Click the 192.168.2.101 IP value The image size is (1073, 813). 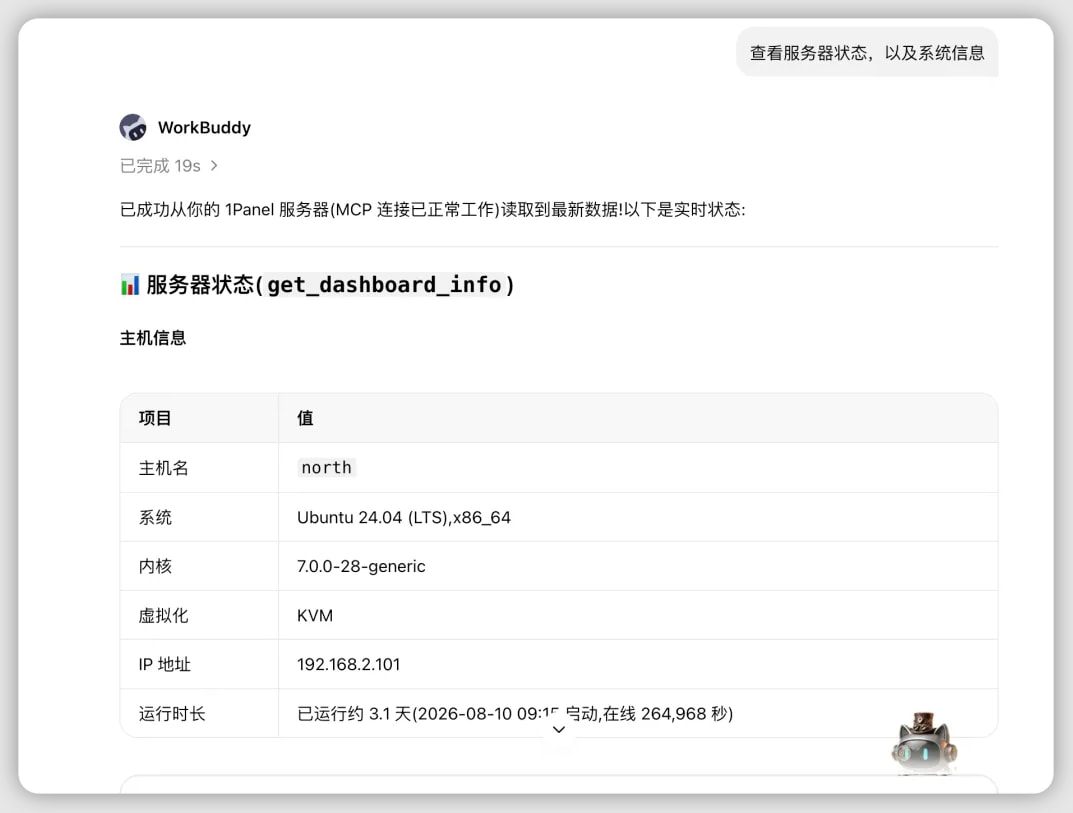pos(348,664)
